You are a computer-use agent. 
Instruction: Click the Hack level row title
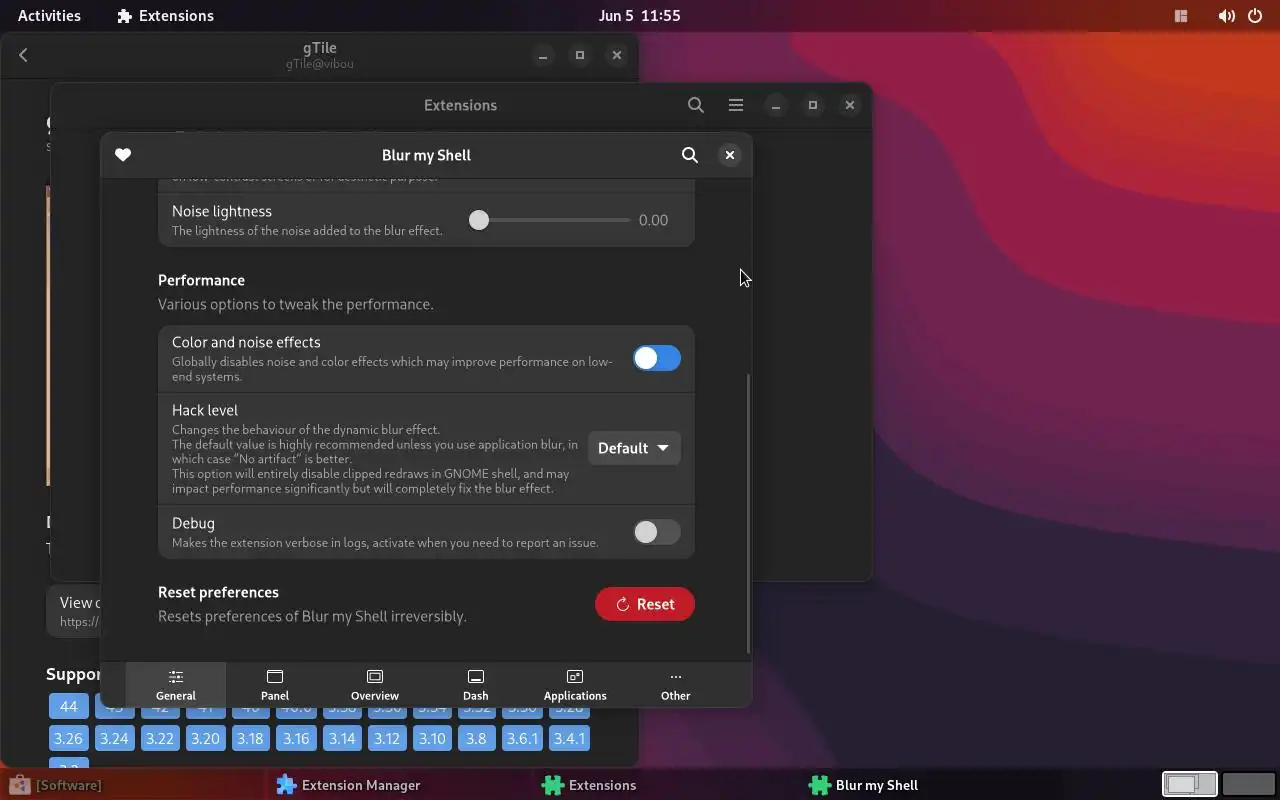[205, 410]
